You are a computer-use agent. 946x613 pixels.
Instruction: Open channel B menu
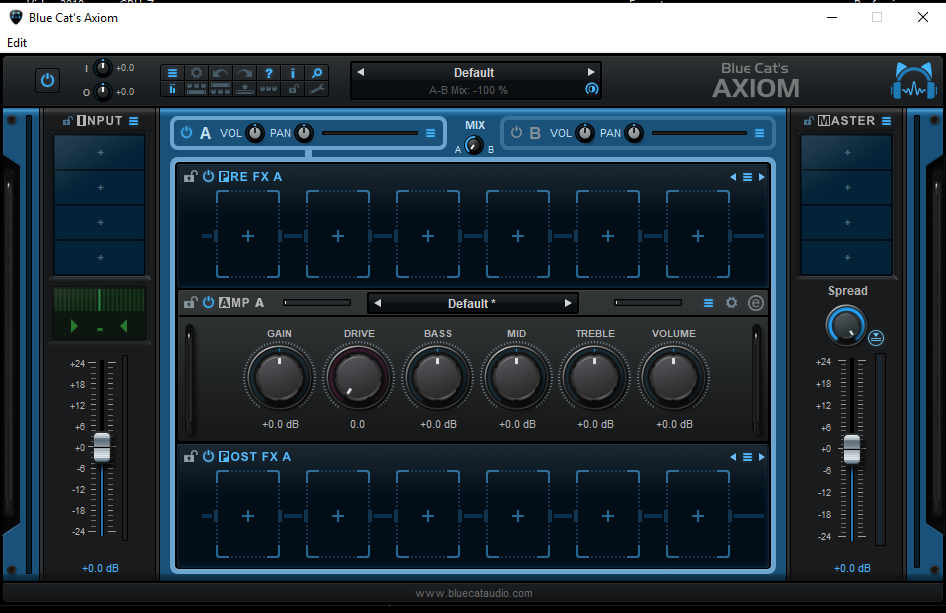pos(760,133)
